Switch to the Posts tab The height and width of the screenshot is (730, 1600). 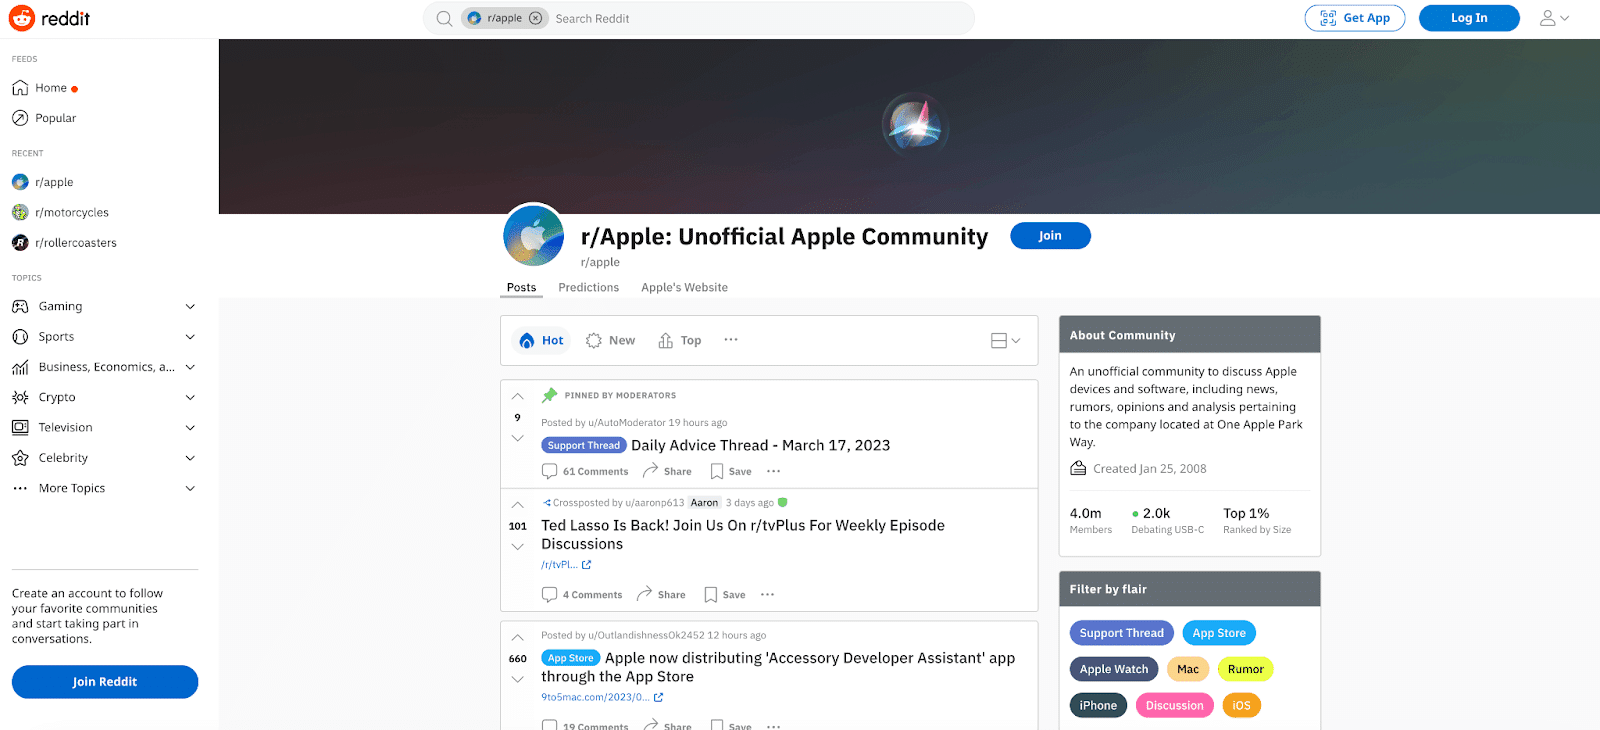pos(521,287)
